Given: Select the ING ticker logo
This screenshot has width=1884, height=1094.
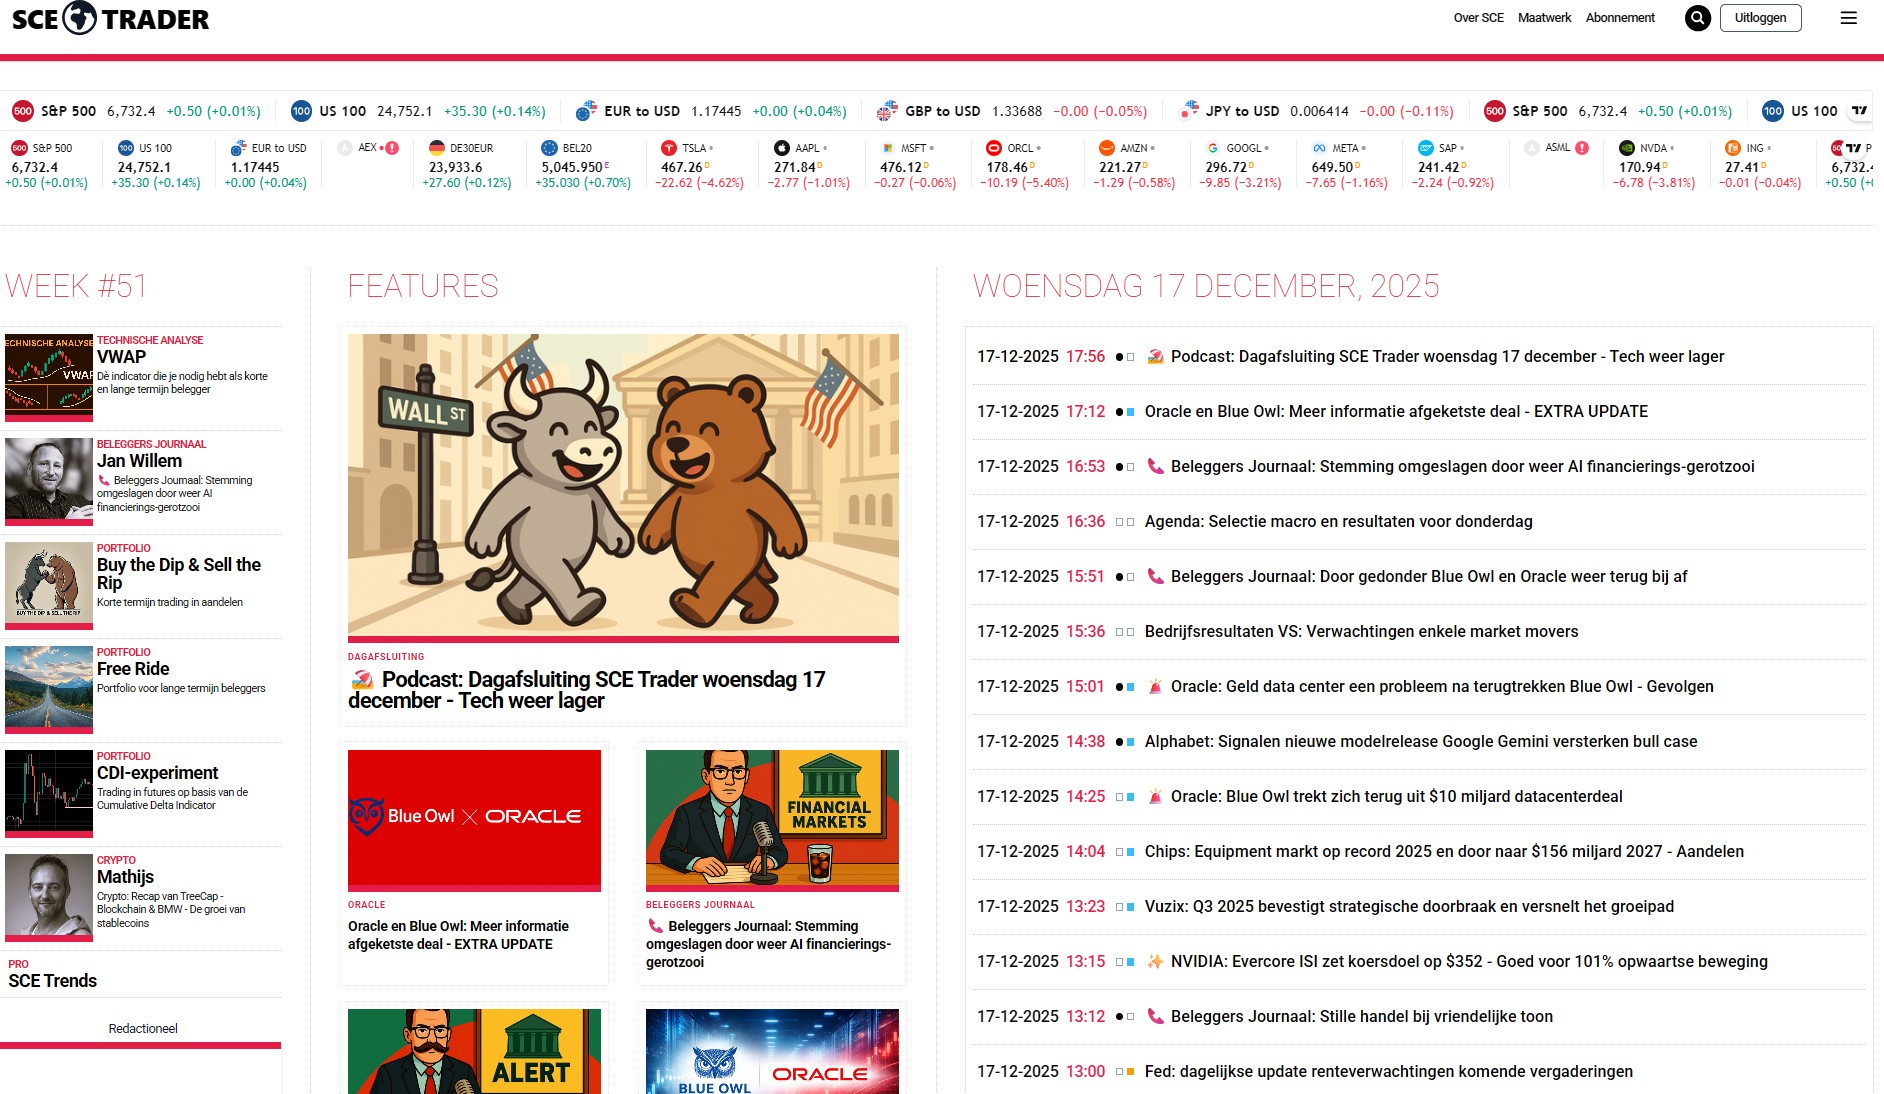Looking at the screenshot, I should pos(1733,148).
